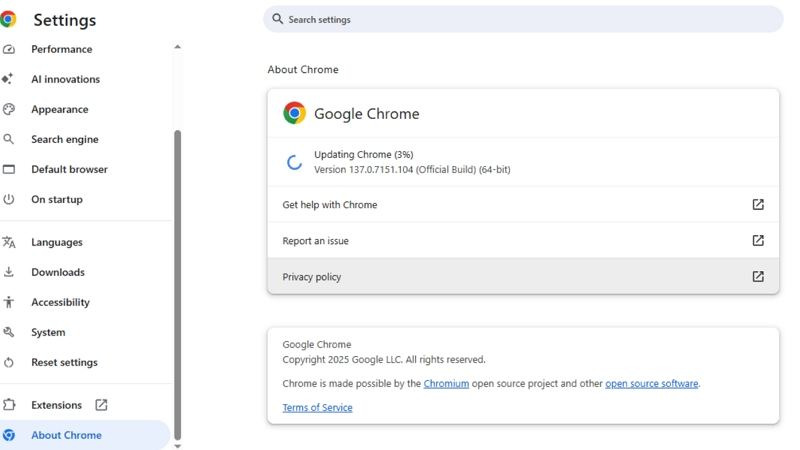Open the Chromium project link
This screenshot has height=450, width=800.
coord(446,384)
